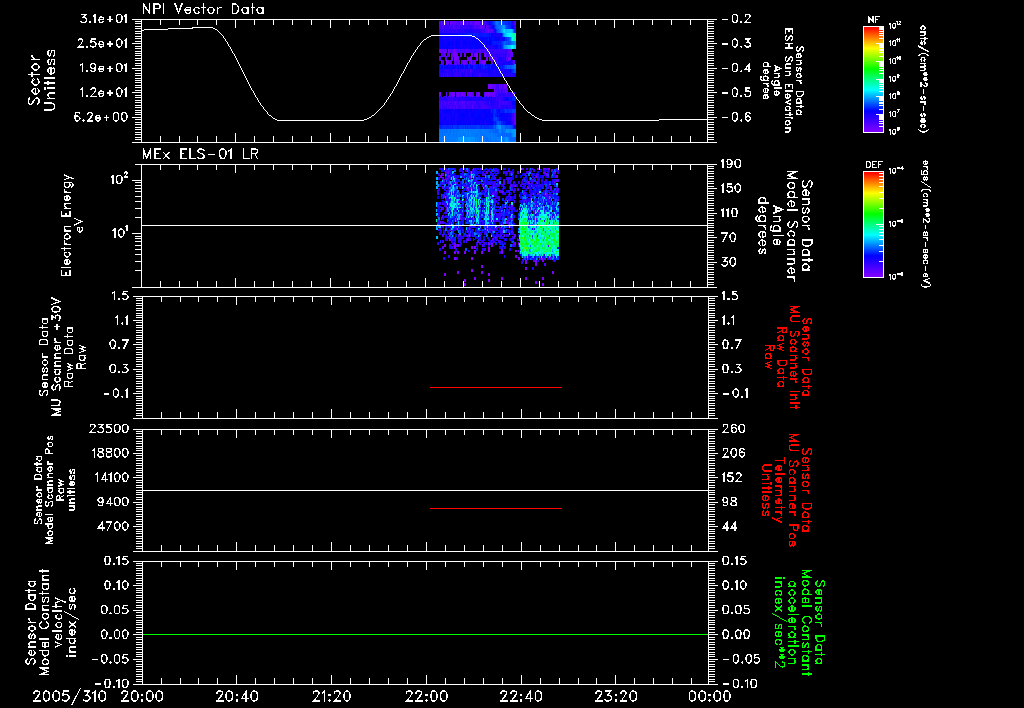This screenshot has height=708, width=1024.
Task: Click the "ergs/(cm**2-sr-sec-eV)" units label
Action: coord(926,223)
